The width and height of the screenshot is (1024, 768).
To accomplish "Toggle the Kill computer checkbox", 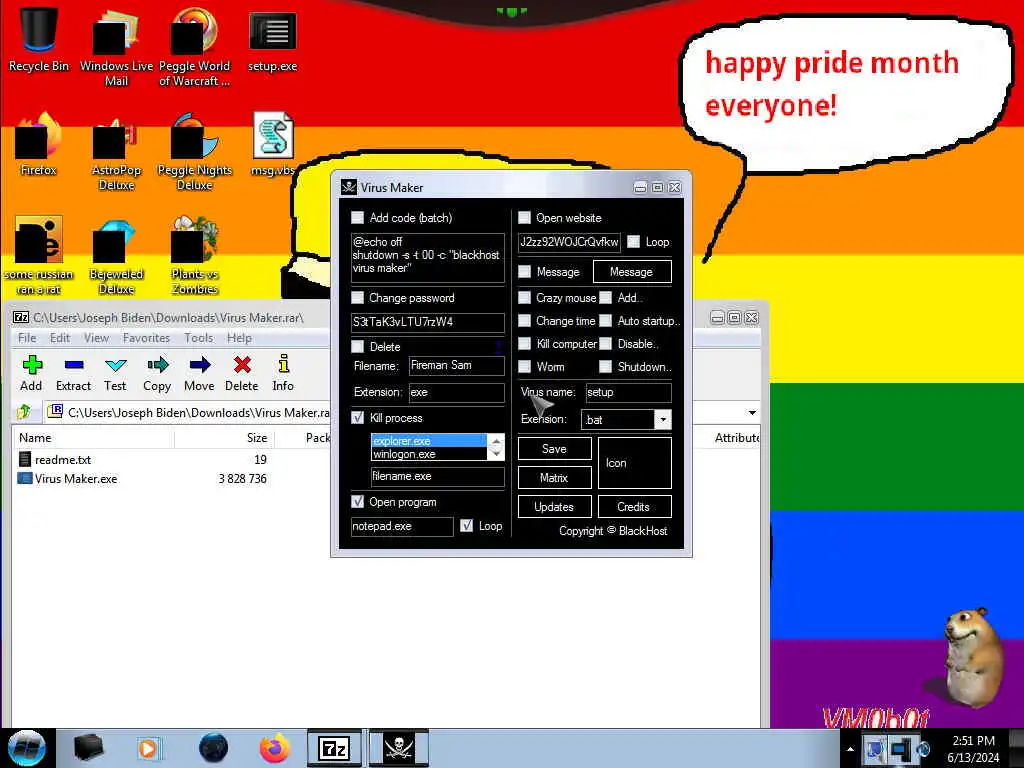I will coord(524,344).
